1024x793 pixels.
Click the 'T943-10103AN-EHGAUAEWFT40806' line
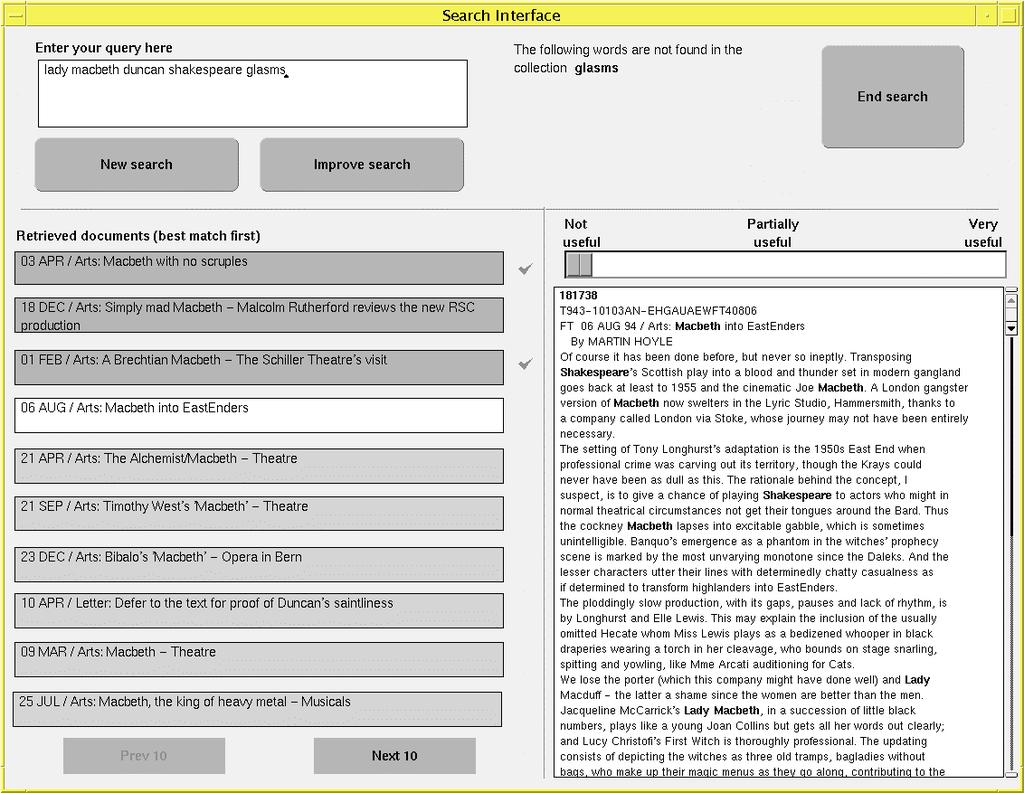658,311
